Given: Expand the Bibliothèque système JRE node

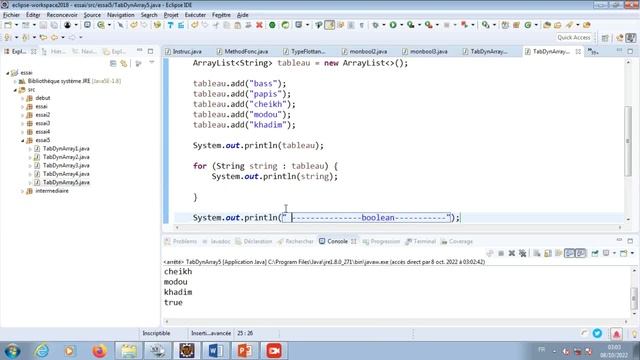Looking at the screenshot, I should coord(16,81).
